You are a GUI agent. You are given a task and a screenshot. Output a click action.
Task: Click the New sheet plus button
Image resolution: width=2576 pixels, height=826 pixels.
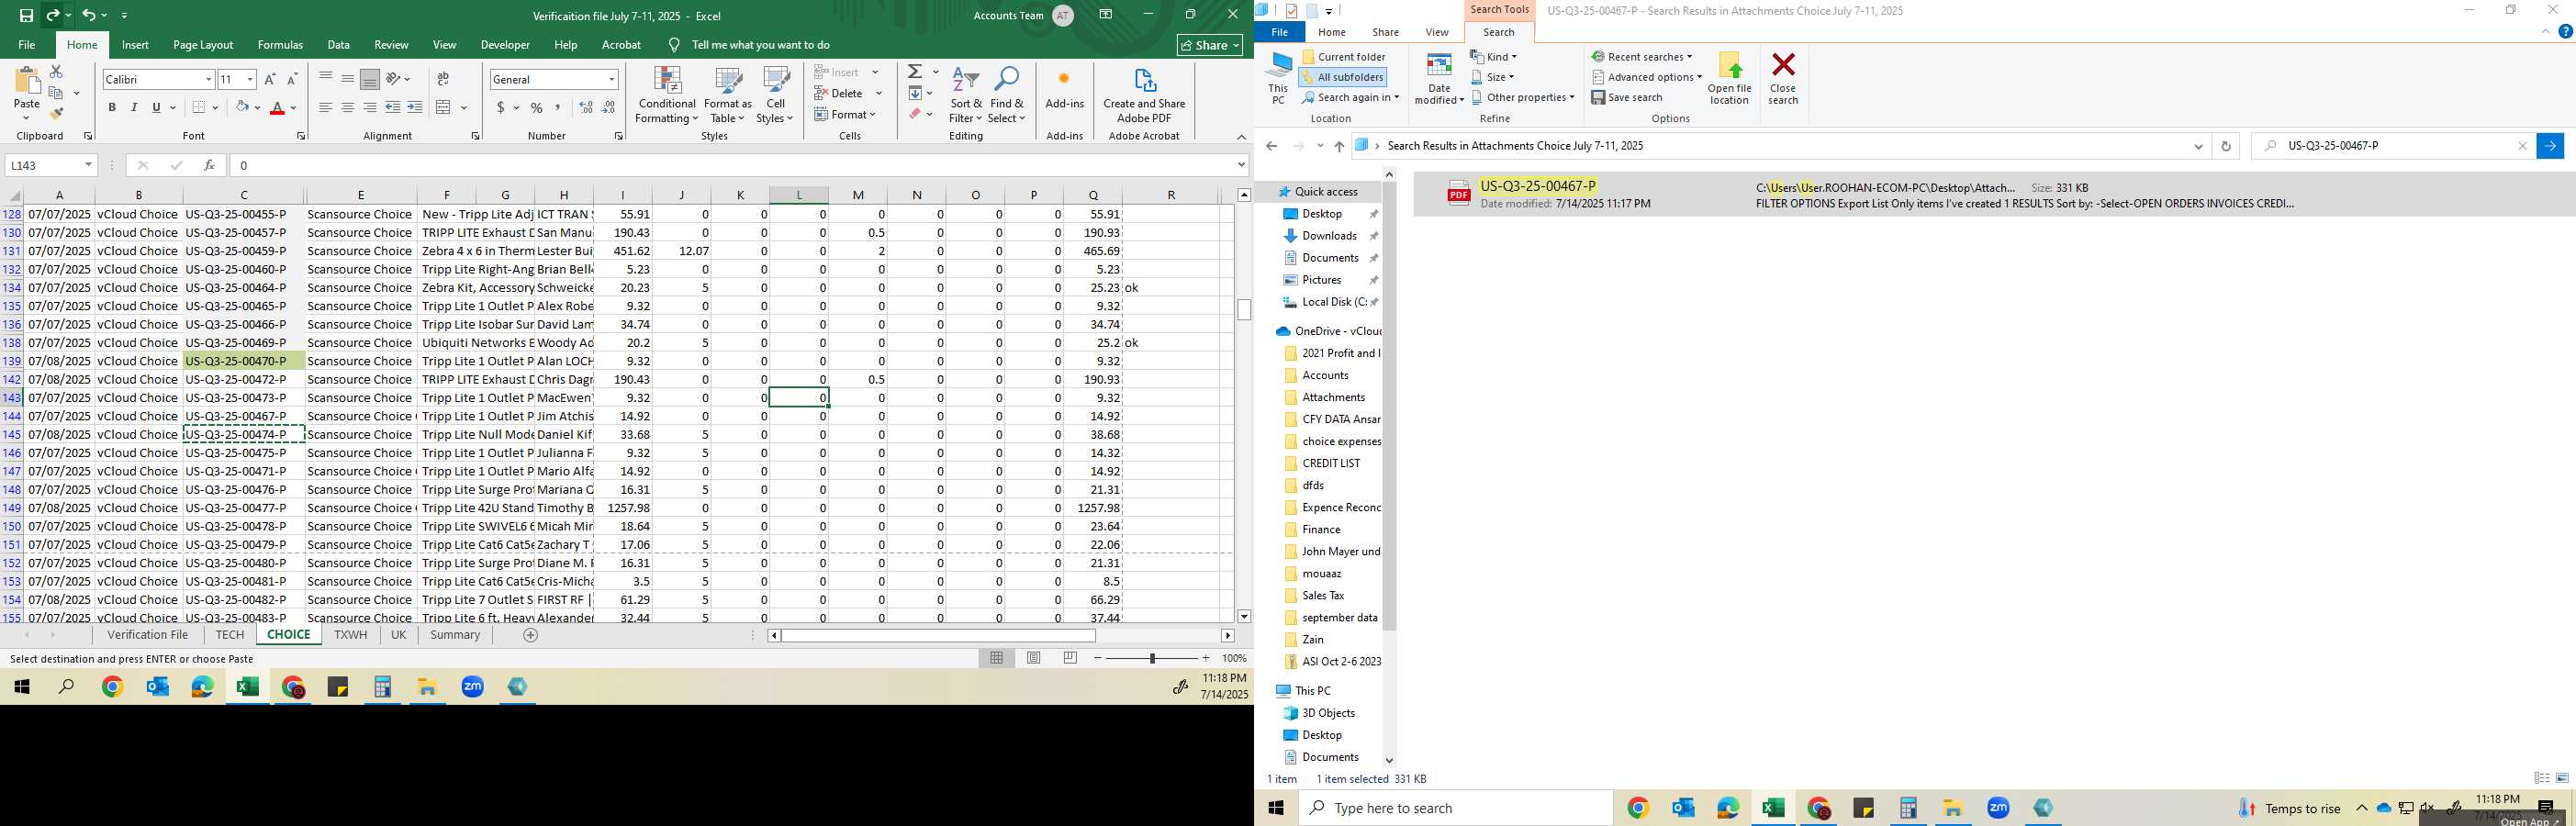(x=530, y=635)
